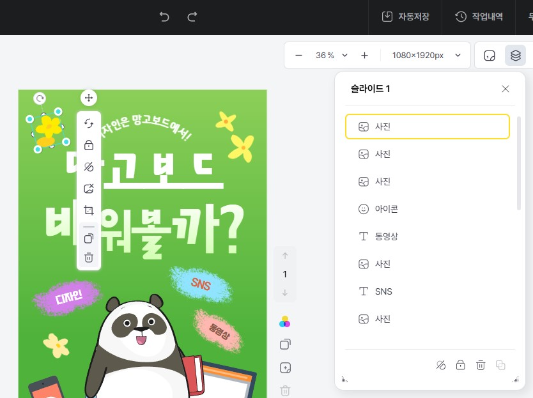Select the 사진 layer below SNS
The width and height of the screenshot is (533, 398).
427,319
